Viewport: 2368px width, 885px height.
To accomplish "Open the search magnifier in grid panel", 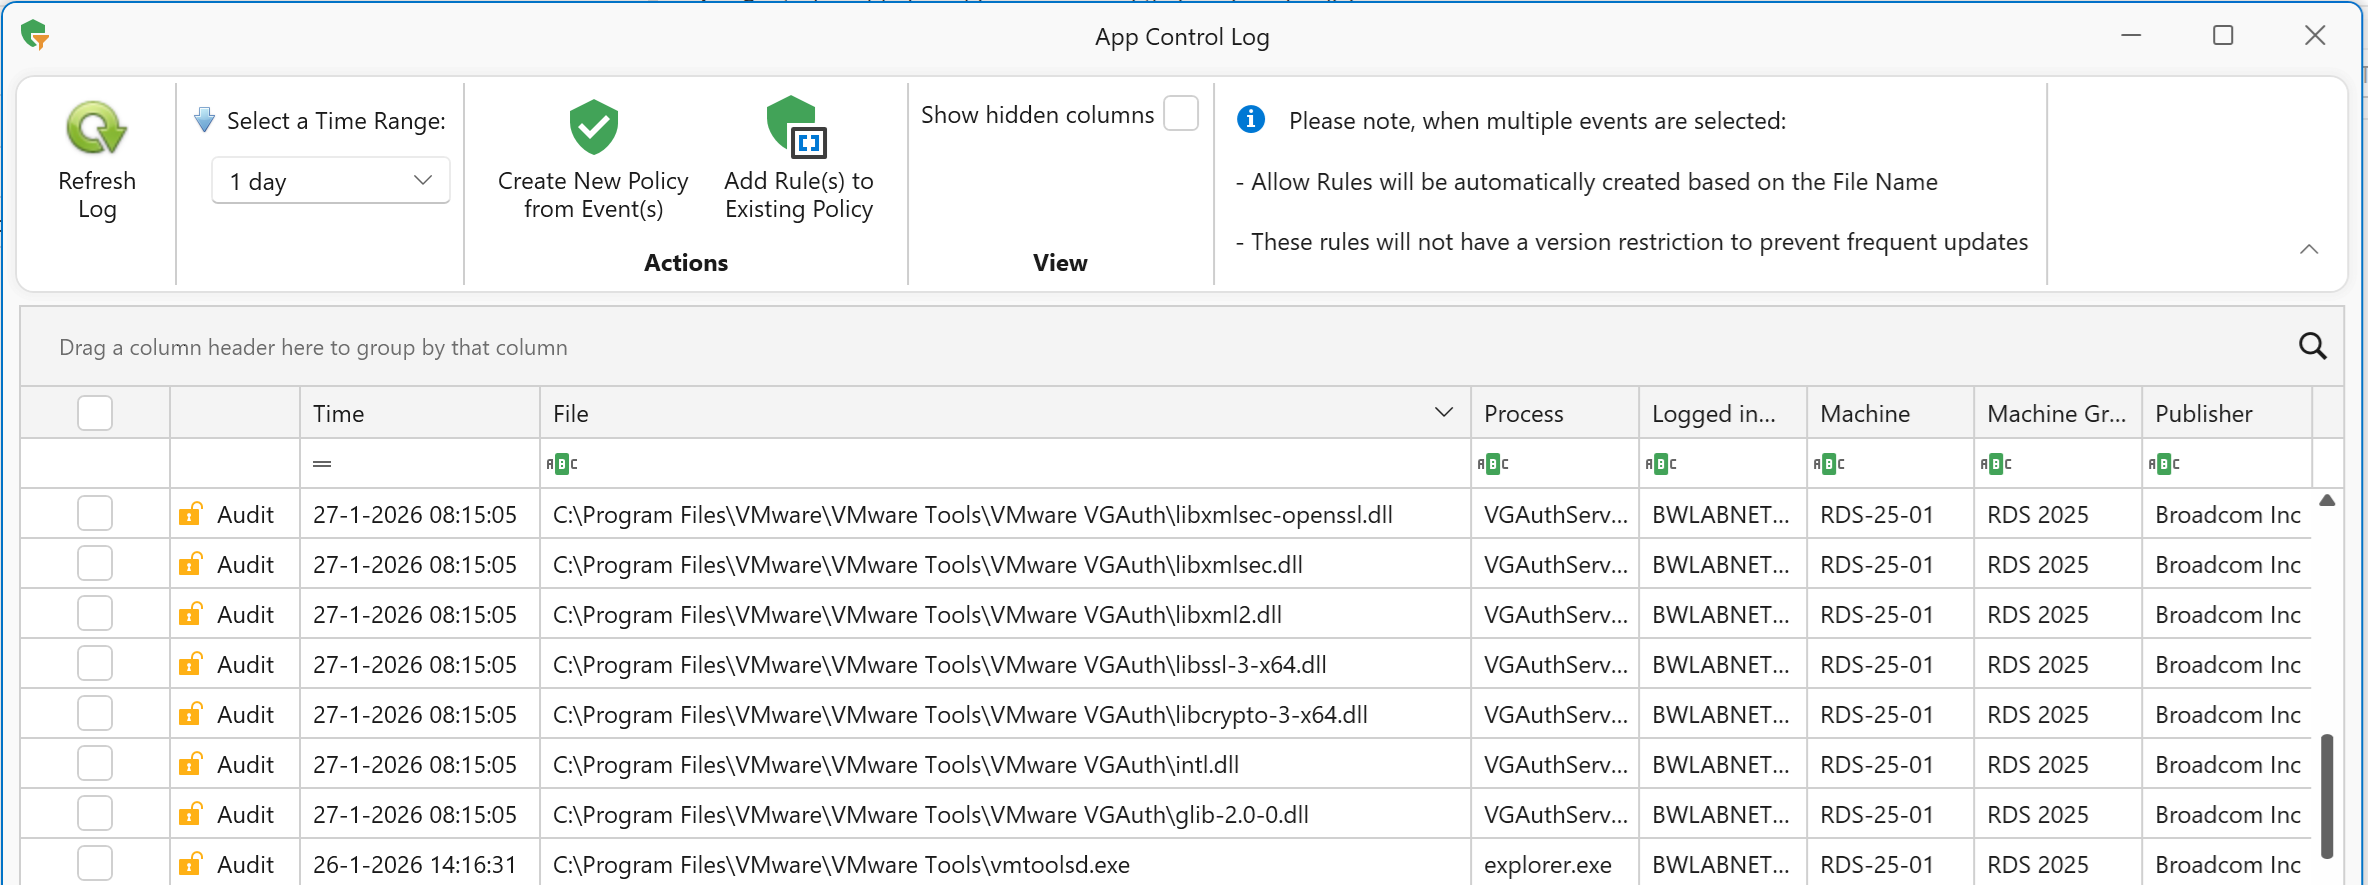I will click(2312, 346).
